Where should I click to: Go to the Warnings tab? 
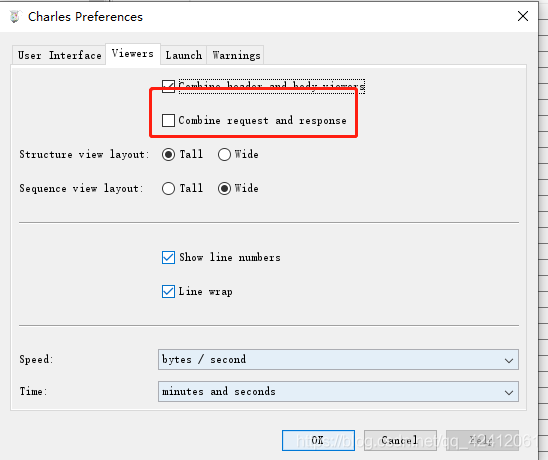point(236,55)
